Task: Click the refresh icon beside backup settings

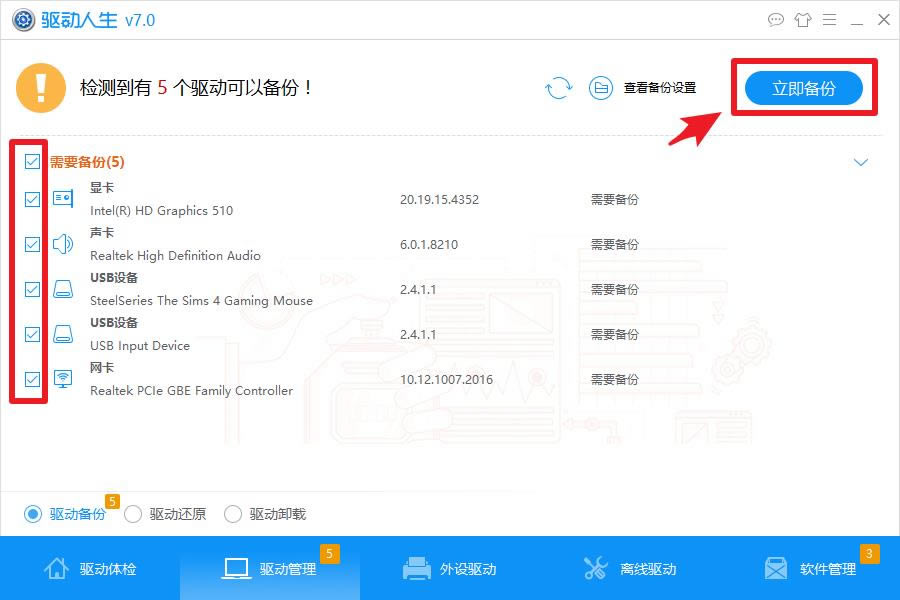Action: point(558,88)
